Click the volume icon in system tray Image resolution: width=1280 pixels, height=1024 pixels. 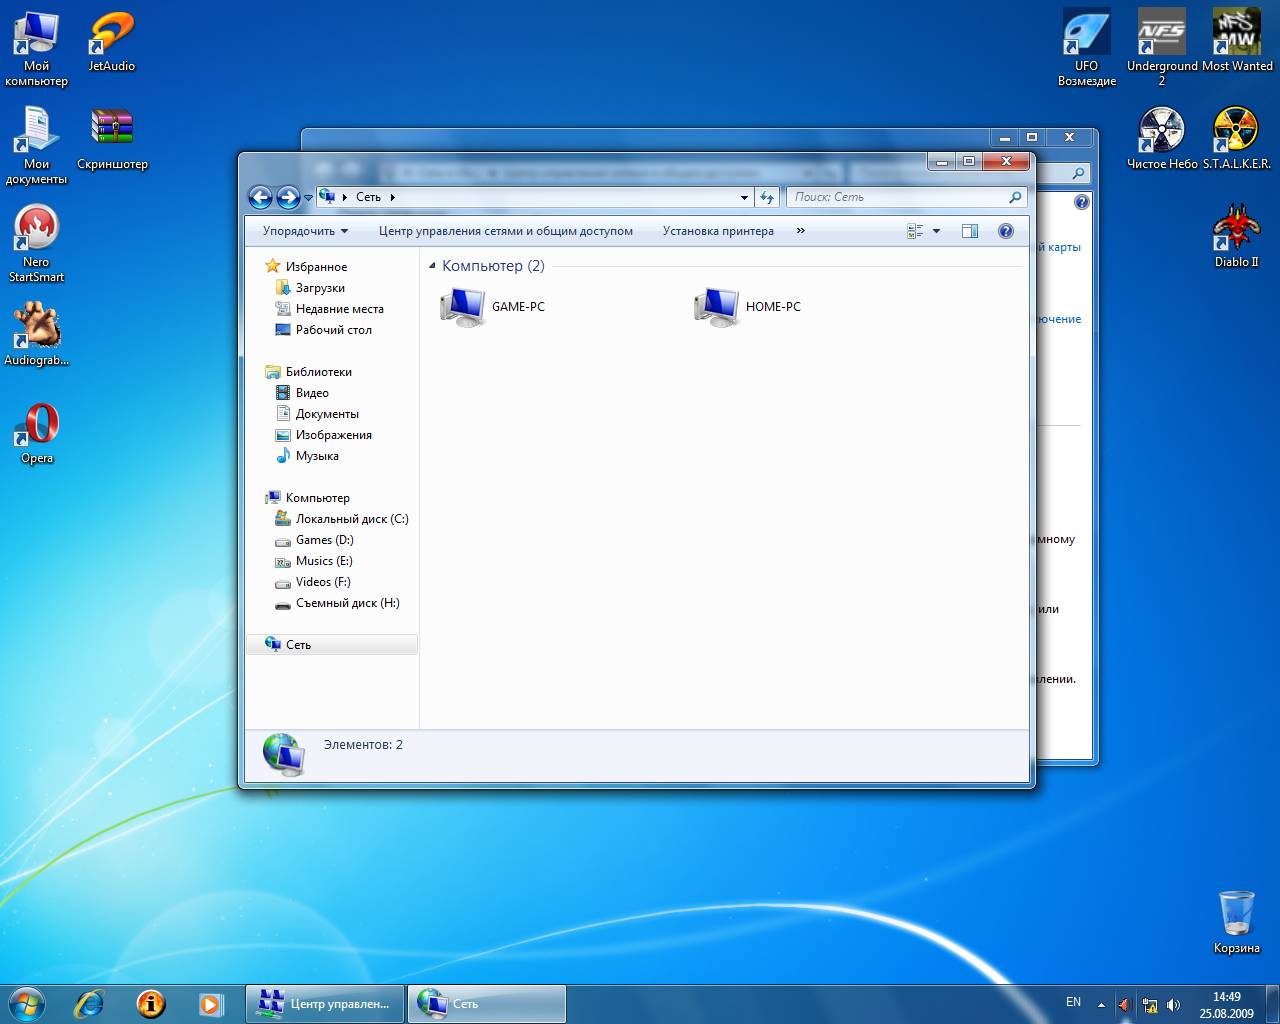click(1173, 1004)
